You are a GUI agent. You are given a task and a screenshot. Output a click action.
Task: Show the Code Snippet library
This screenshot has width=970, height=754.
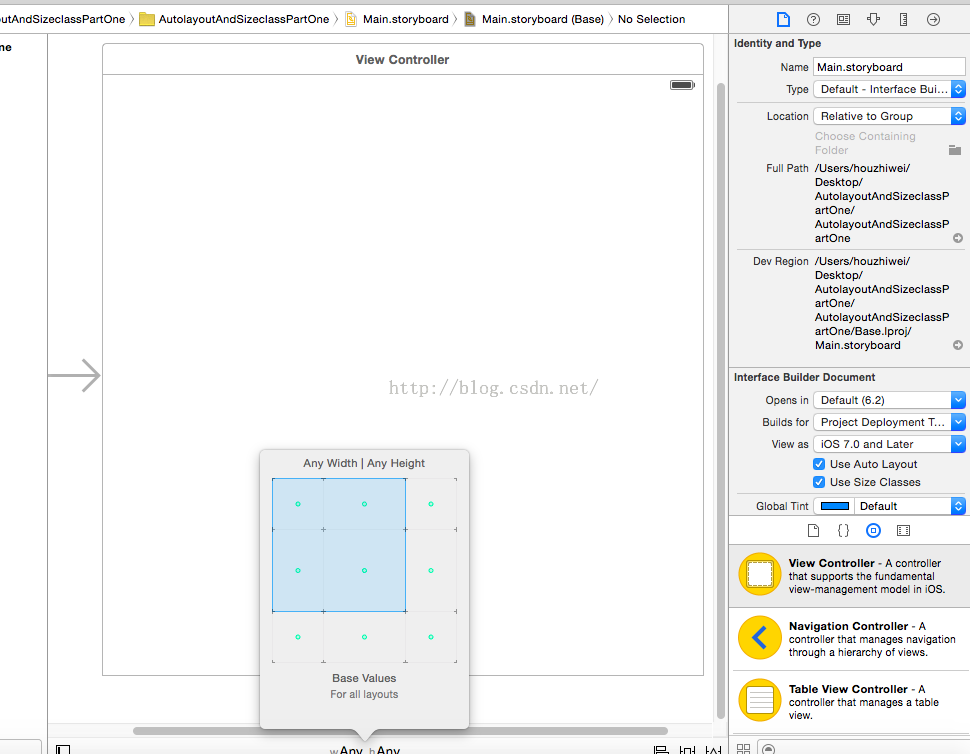coord(843,531)
